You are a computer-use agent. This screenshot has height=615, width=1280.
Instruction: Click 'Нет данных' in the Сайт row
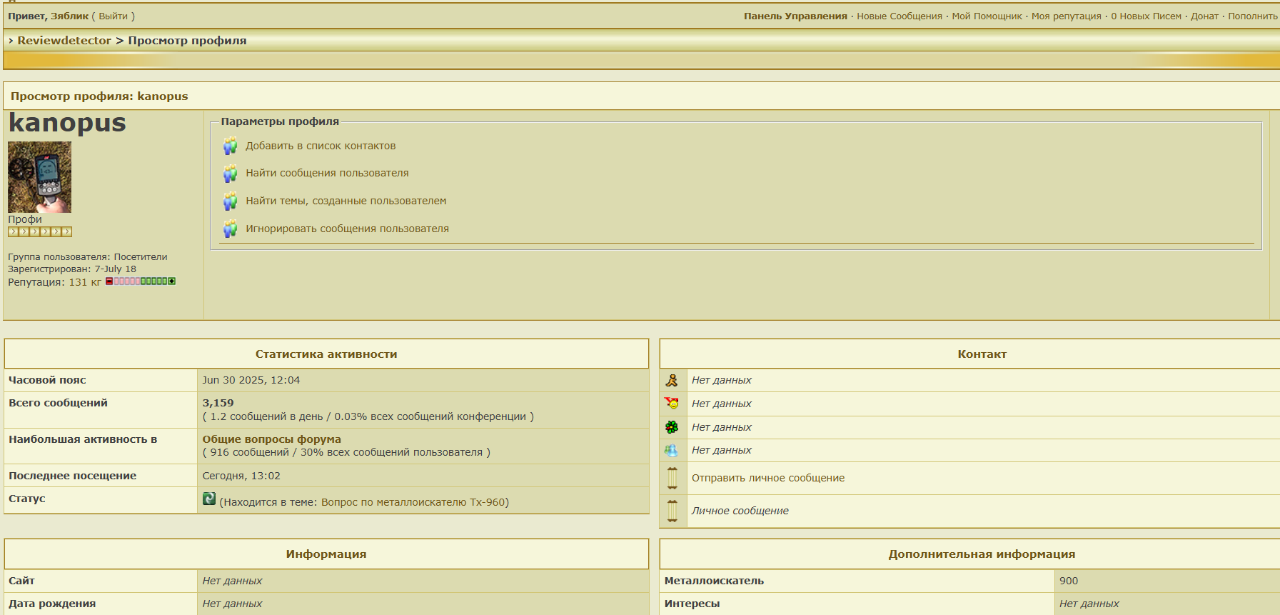[232, 581]
